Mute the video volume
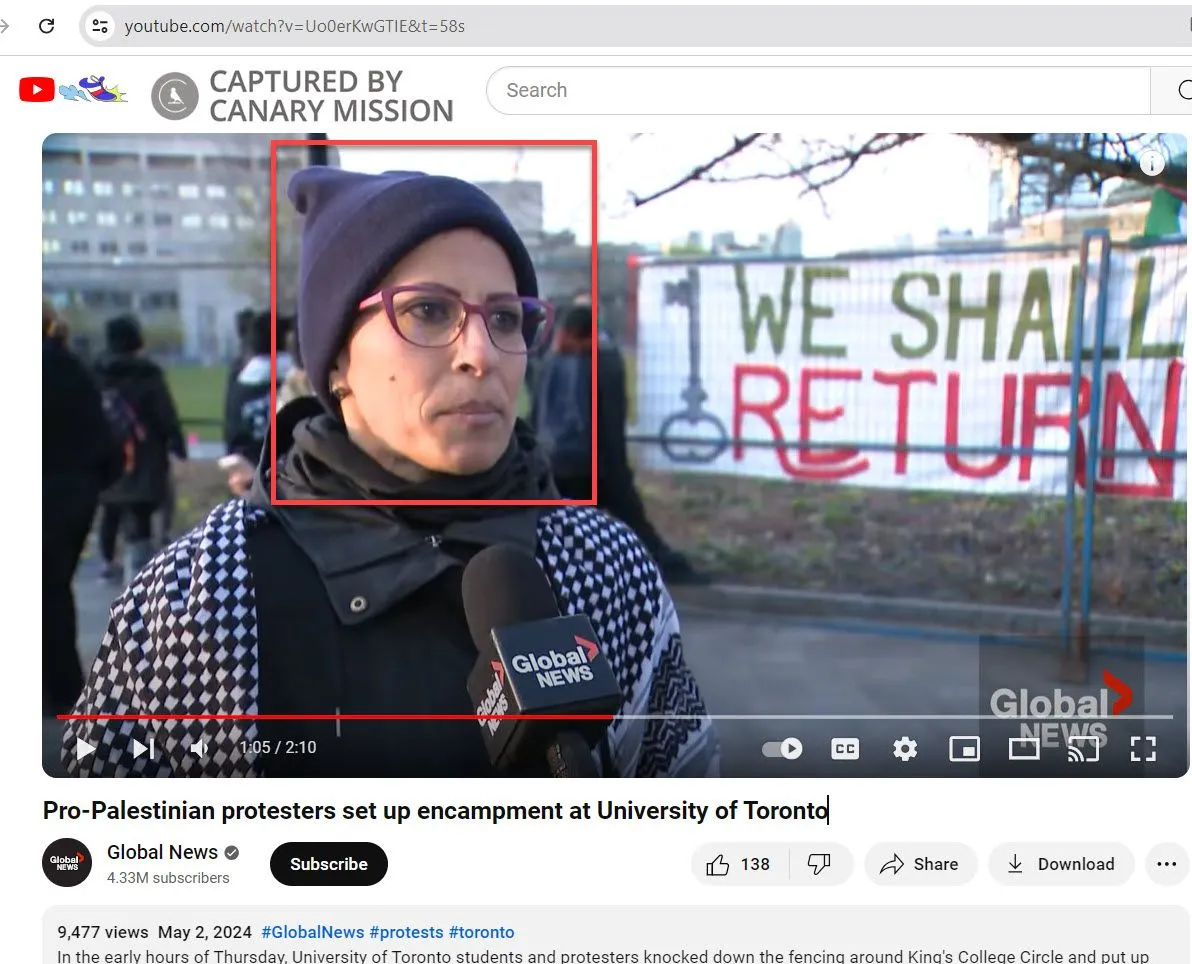This screenshot has width=1192, height=964. (x=198, y=748)
